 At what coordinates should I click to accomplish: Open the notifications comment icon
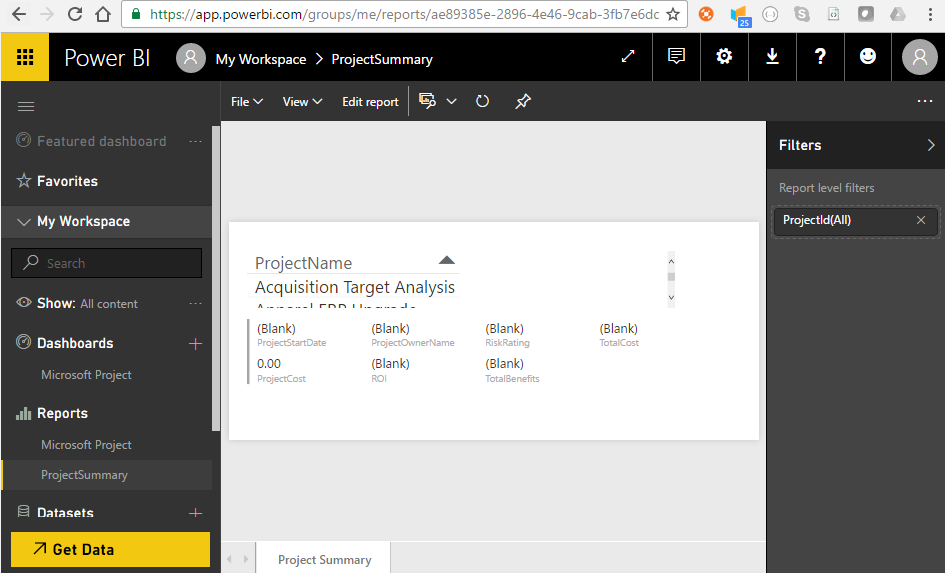(x=676, y=57)
